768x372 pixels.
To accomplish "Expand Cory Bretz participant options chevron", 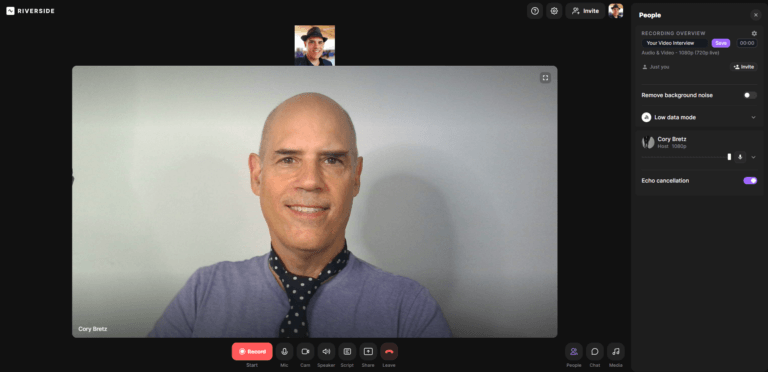I will coord(753,157).
